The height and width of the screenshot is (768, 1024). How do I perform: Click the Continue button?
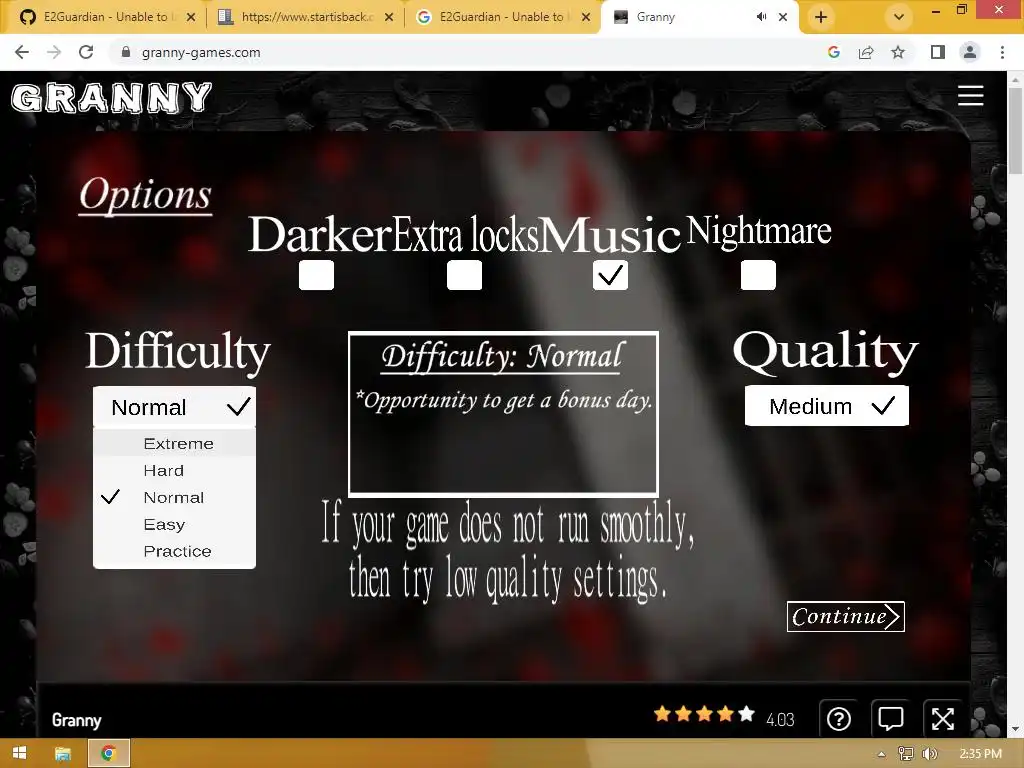846,616
